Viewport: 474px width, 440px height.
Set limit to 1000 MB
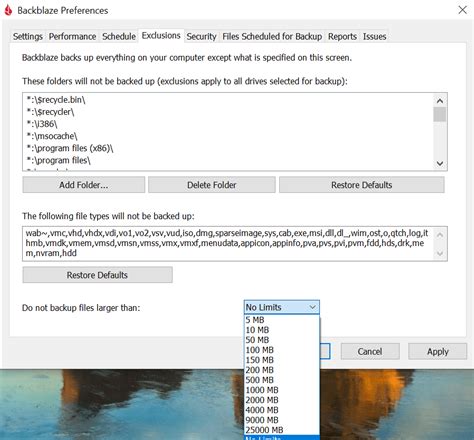point(282,390)
